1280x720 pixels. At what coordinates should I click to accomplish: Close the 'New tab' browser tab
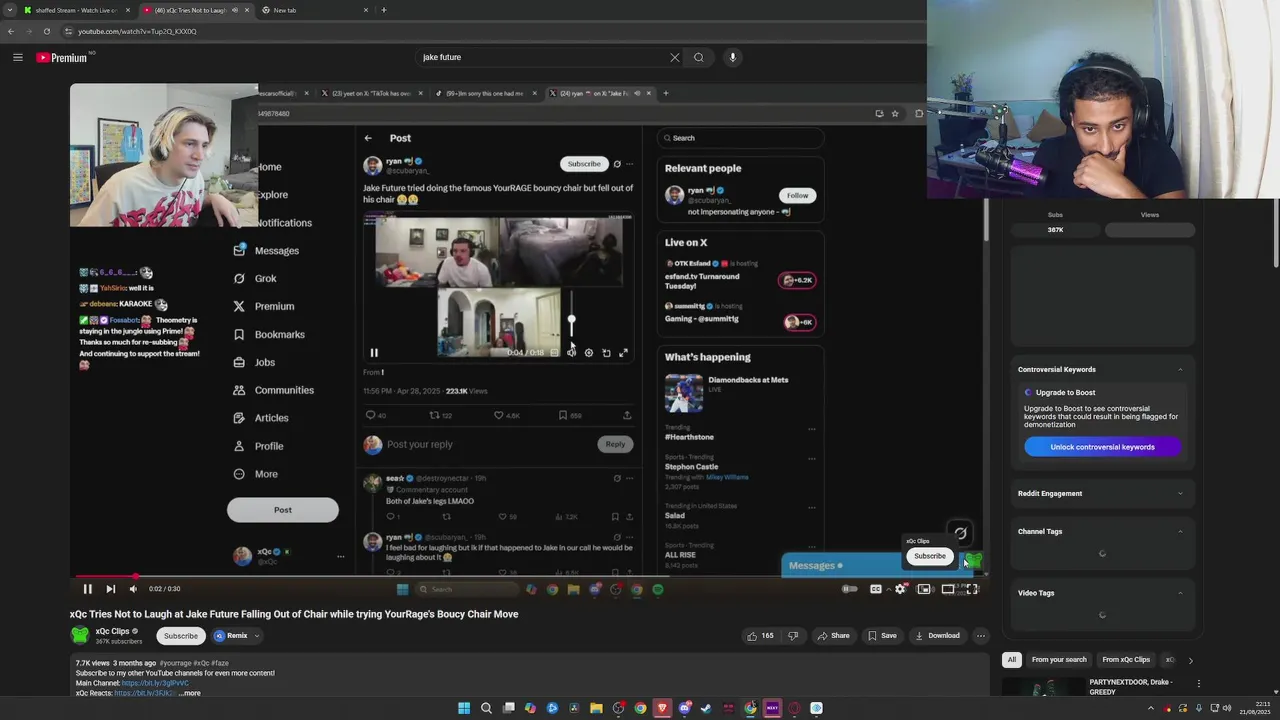click(366, 10)
